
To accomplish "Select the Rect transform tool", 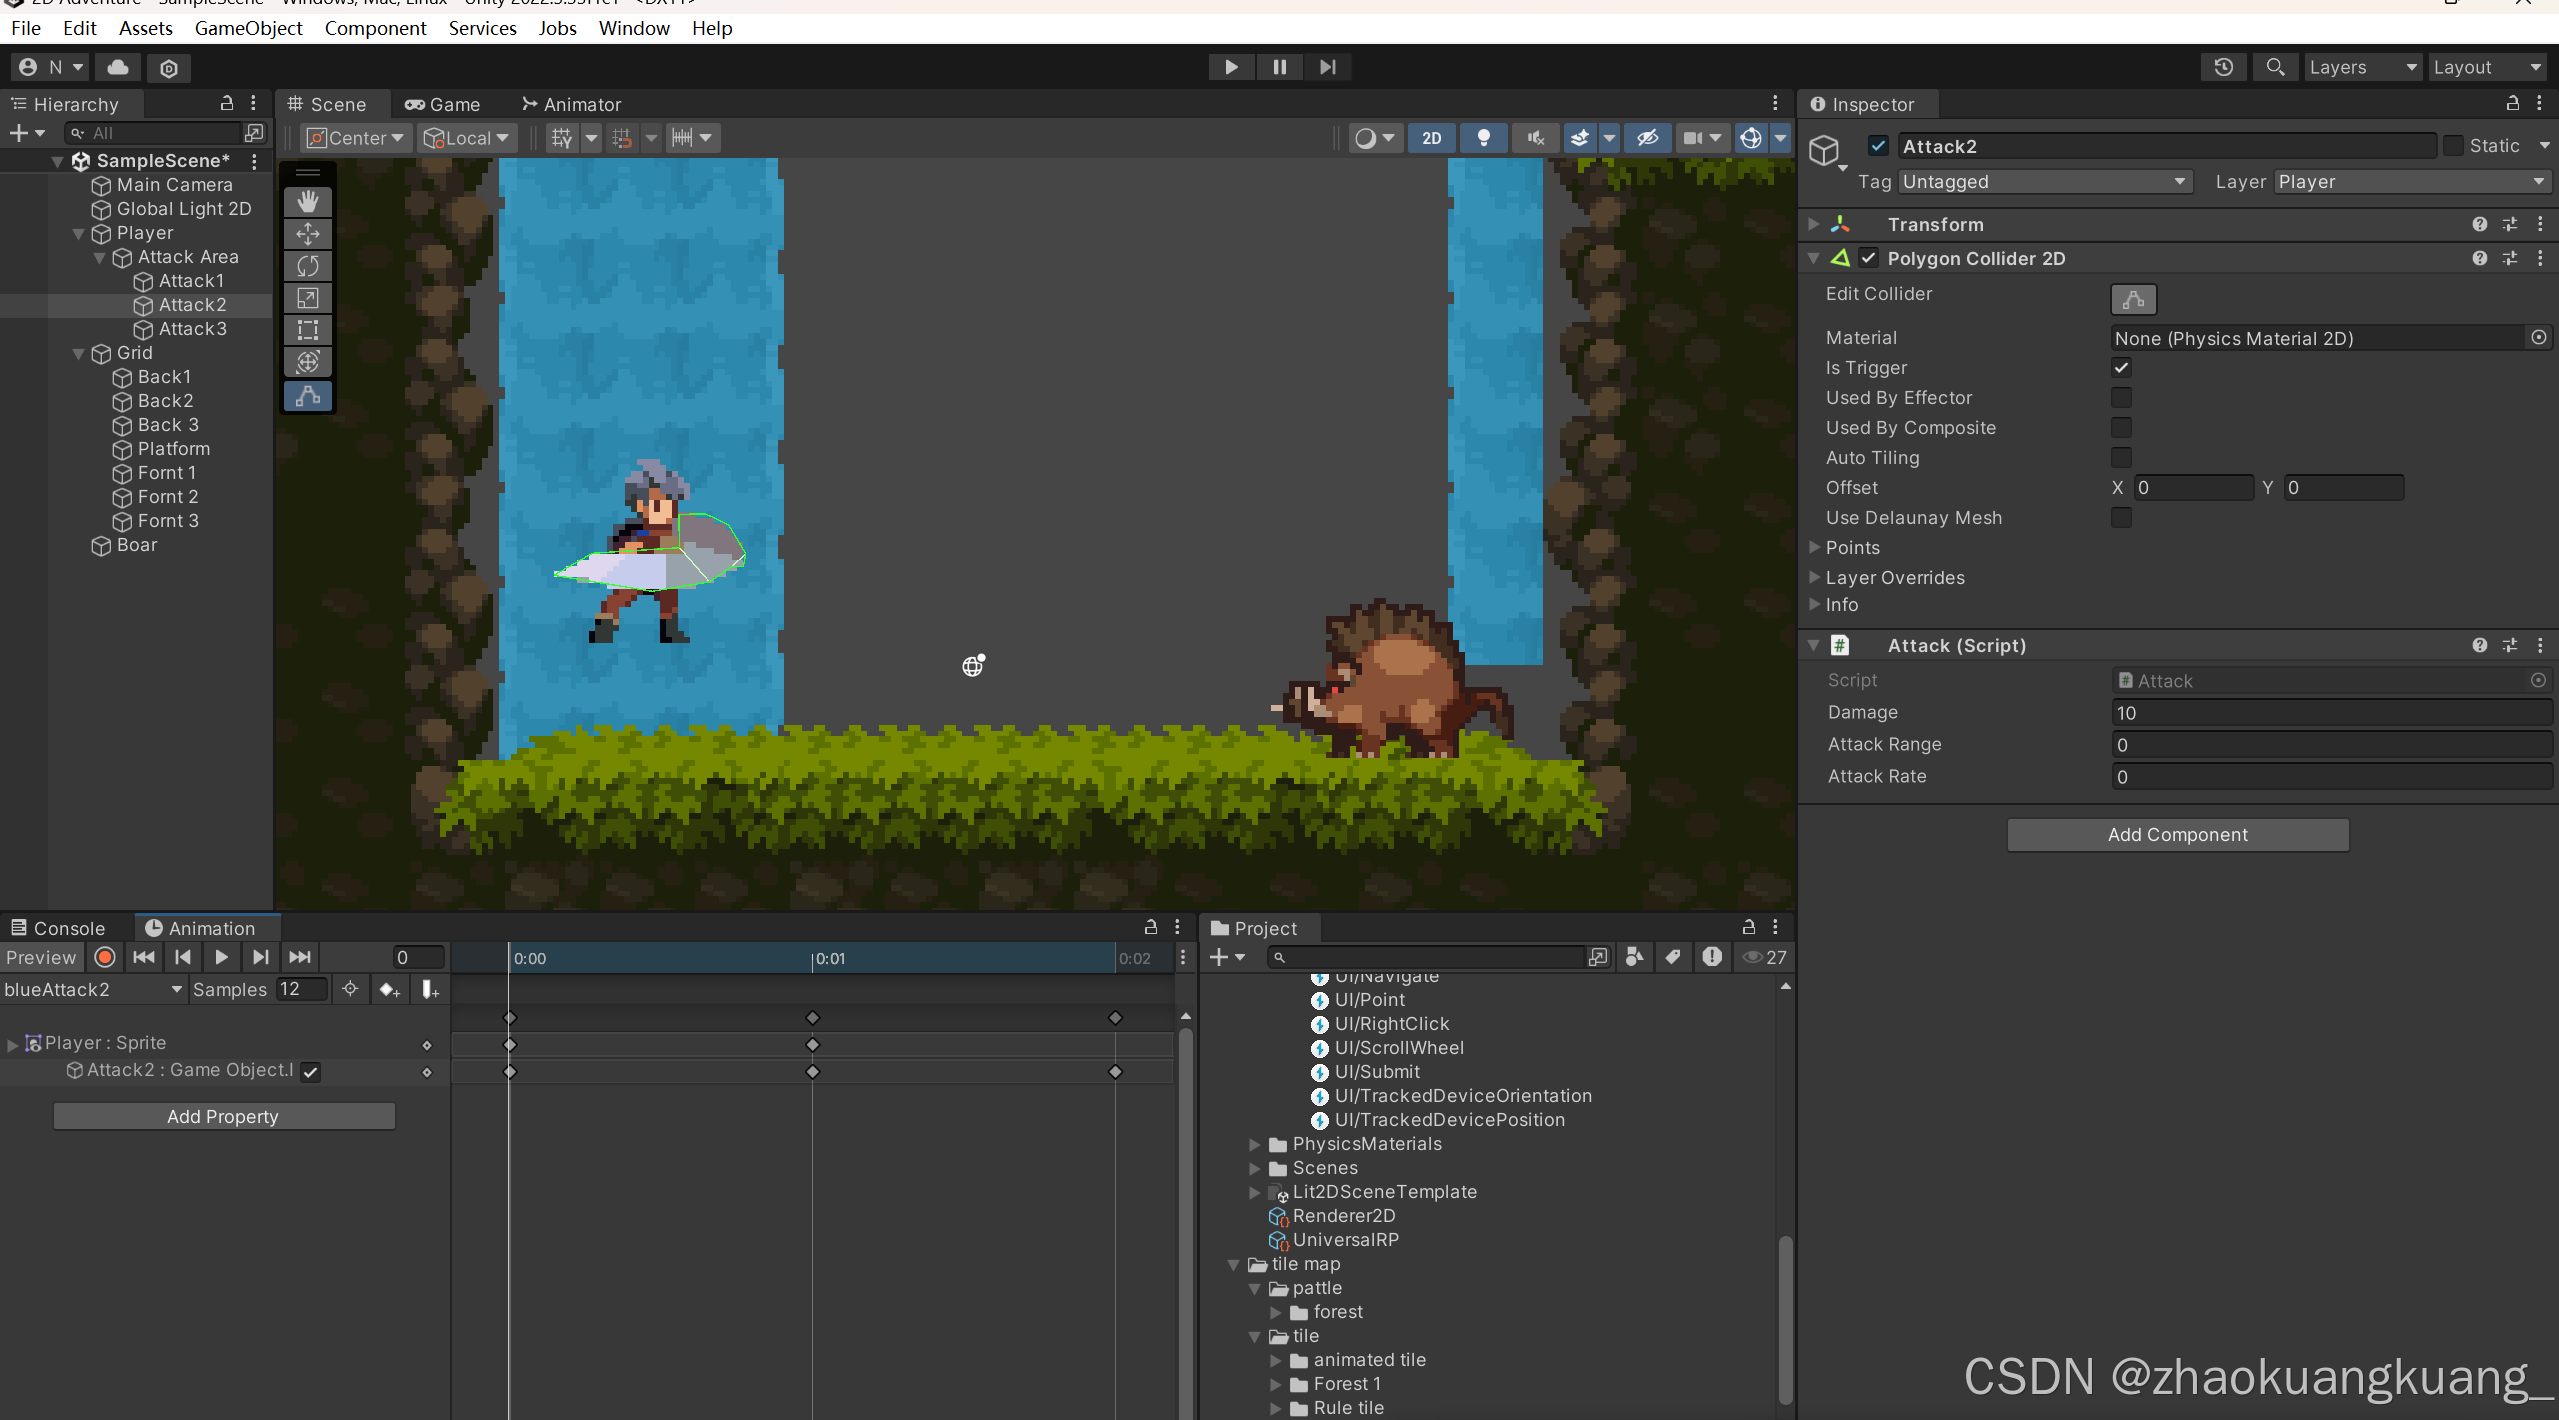I will click(307, 330).
